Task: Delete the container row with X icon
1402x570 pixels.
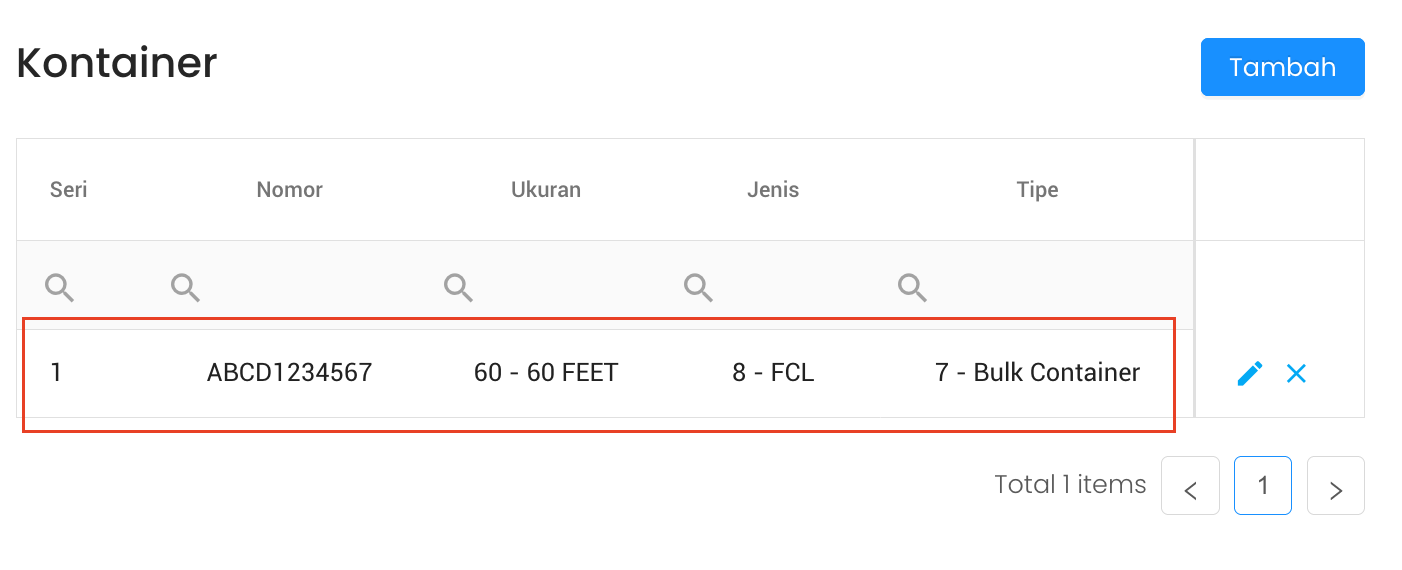Action: (x=1296, y=374)
